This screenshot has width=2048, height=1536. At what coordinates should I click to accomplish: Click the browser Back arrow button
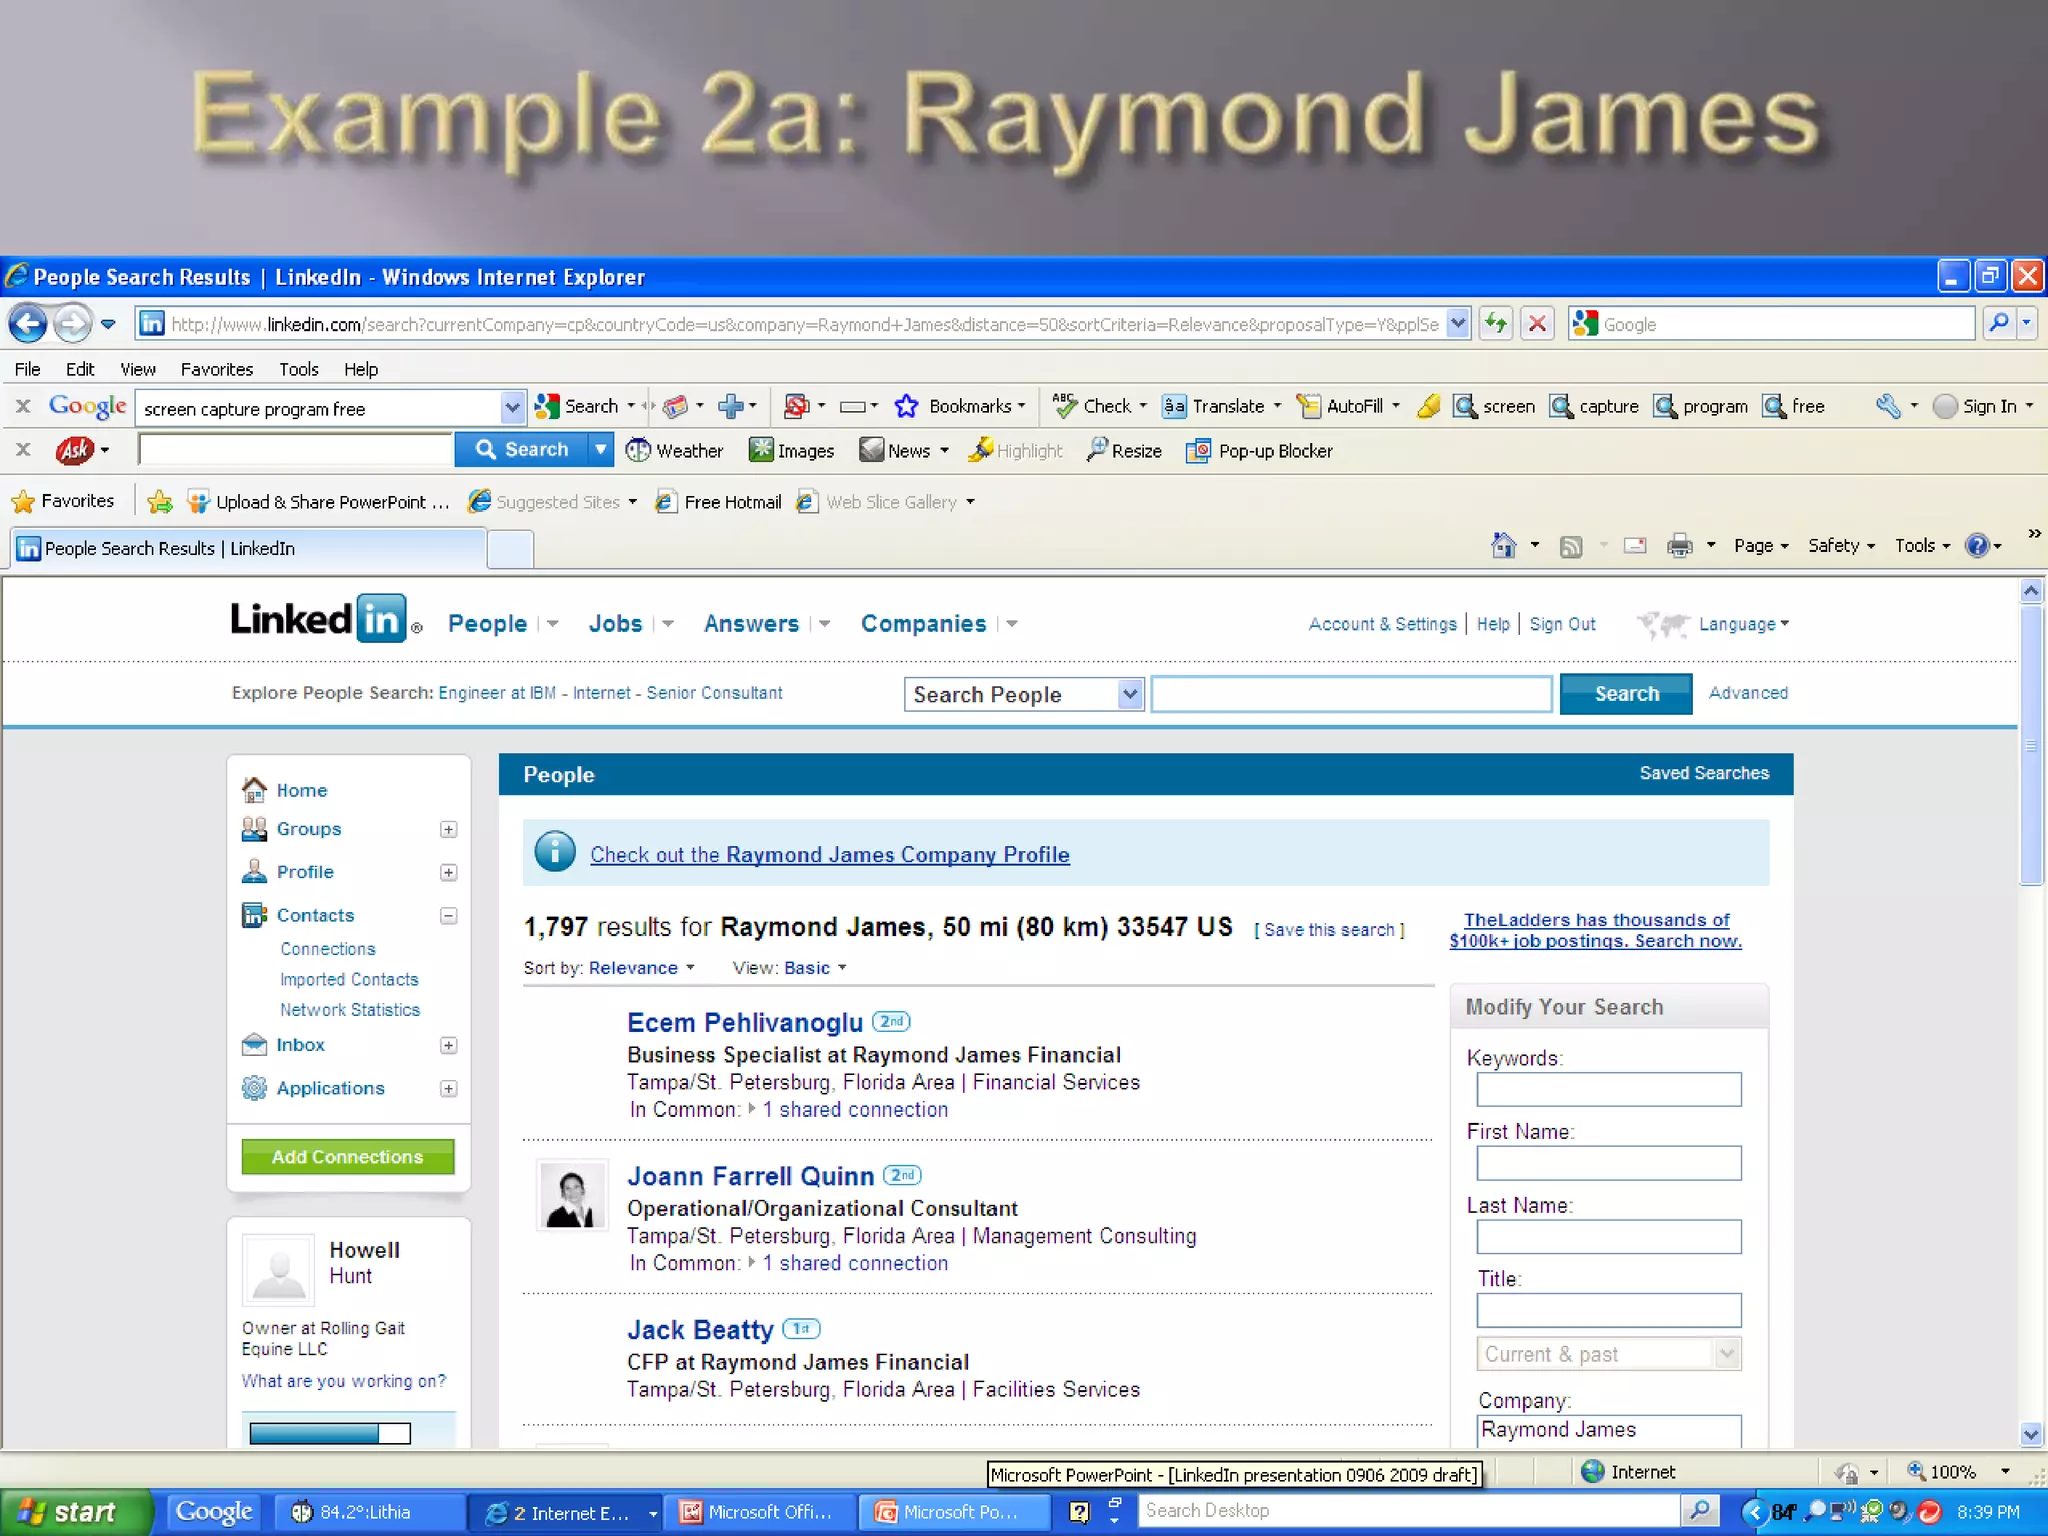click(x=28, y=323)
